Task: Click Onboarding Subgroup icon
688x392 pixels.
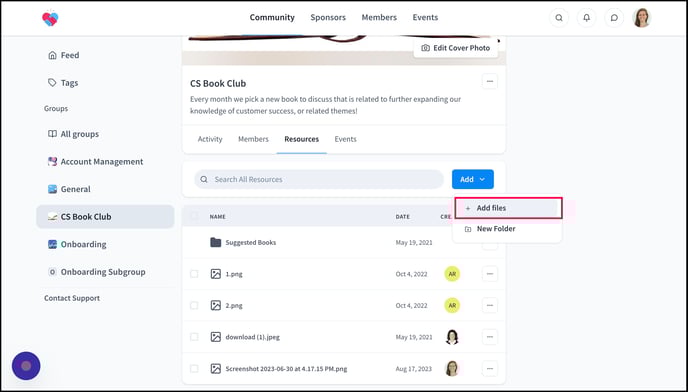Action: [x=52, y=272]
